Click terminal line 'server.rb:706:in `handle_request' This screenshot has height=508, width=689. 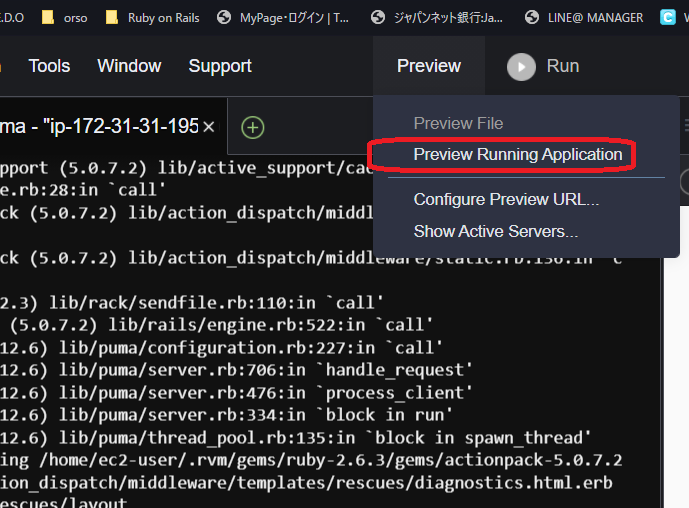236,370
